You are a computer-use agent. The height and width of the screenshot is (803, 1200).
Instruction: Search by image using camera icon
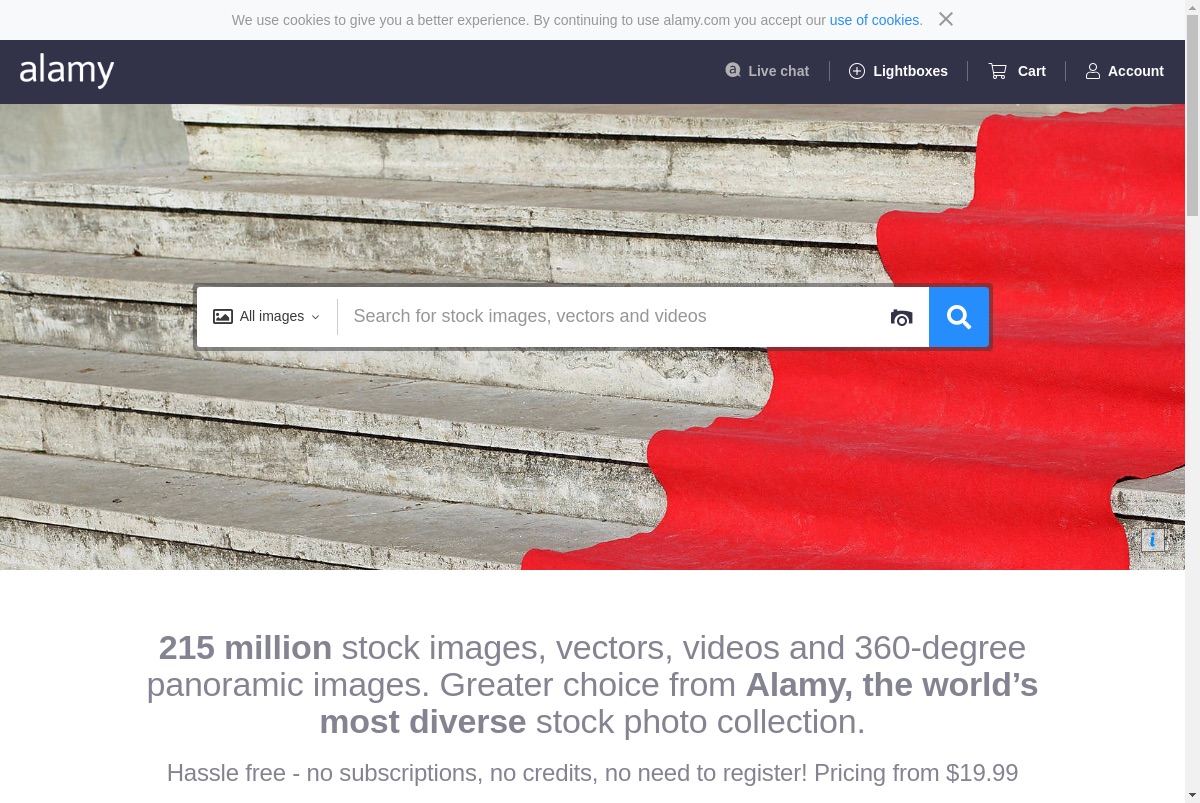tap(902, 317)
